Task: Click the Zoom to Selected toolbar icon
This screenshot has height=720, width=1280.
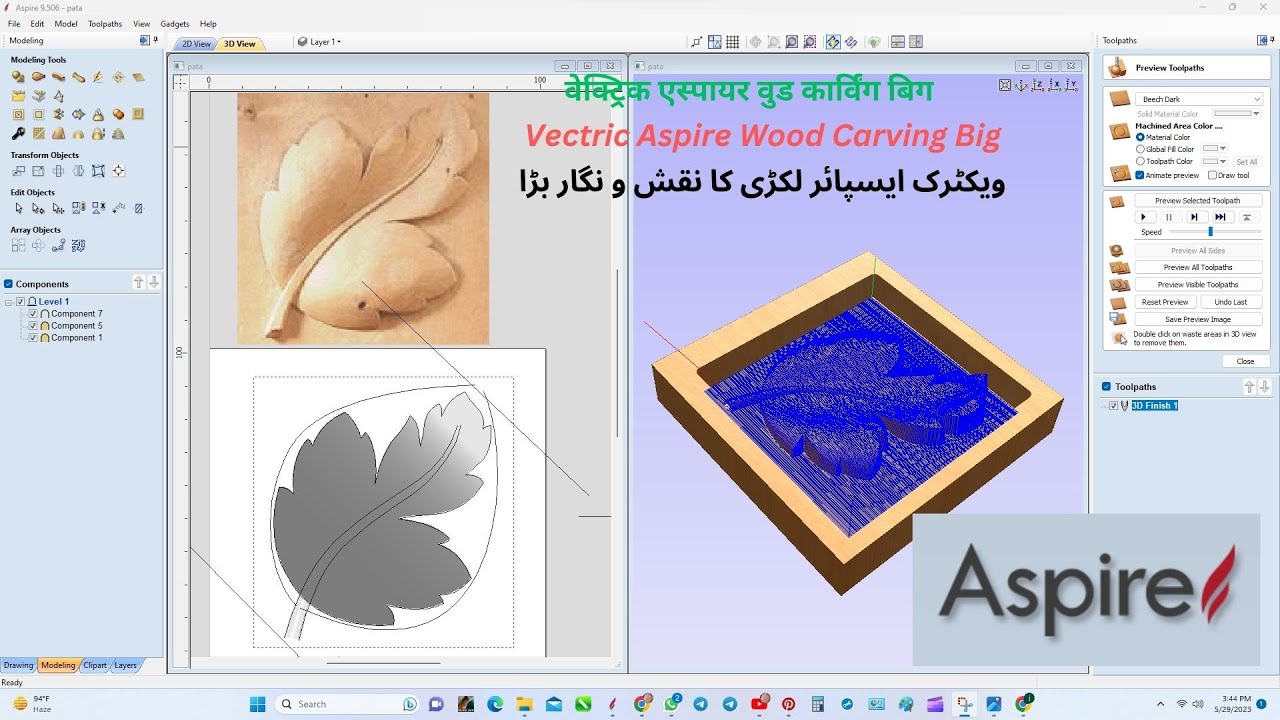Action: (x=809, y=42)
